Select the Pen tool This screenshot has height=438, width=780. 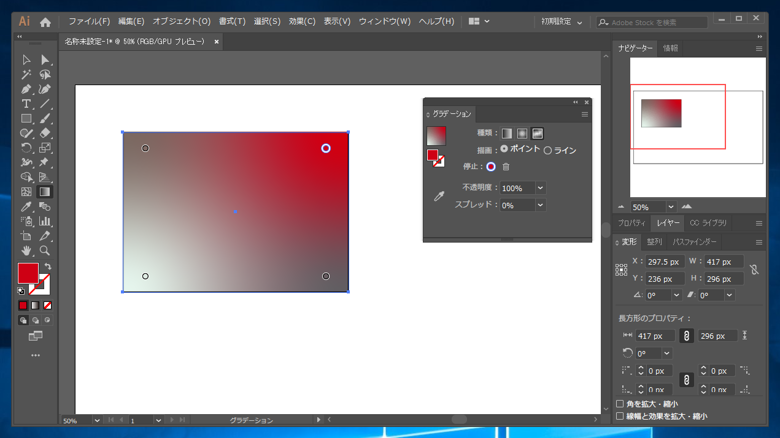pyautogui.click(x=26, y=90)
